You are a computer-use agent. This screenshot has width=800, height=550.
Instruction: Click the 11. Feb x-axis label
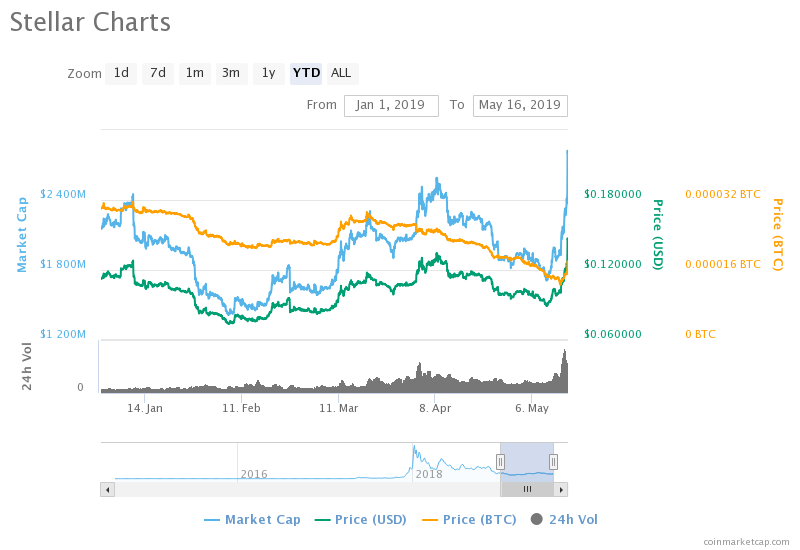241,409
